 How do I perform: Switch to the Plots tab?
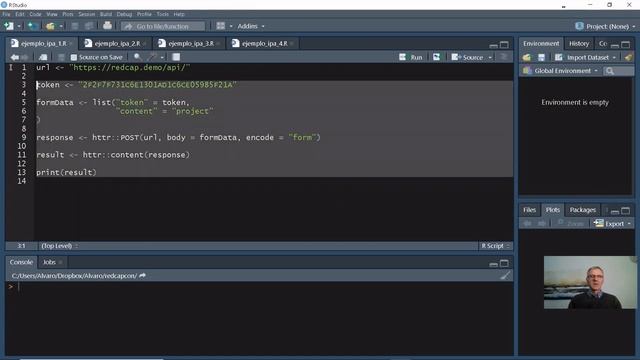553,210
